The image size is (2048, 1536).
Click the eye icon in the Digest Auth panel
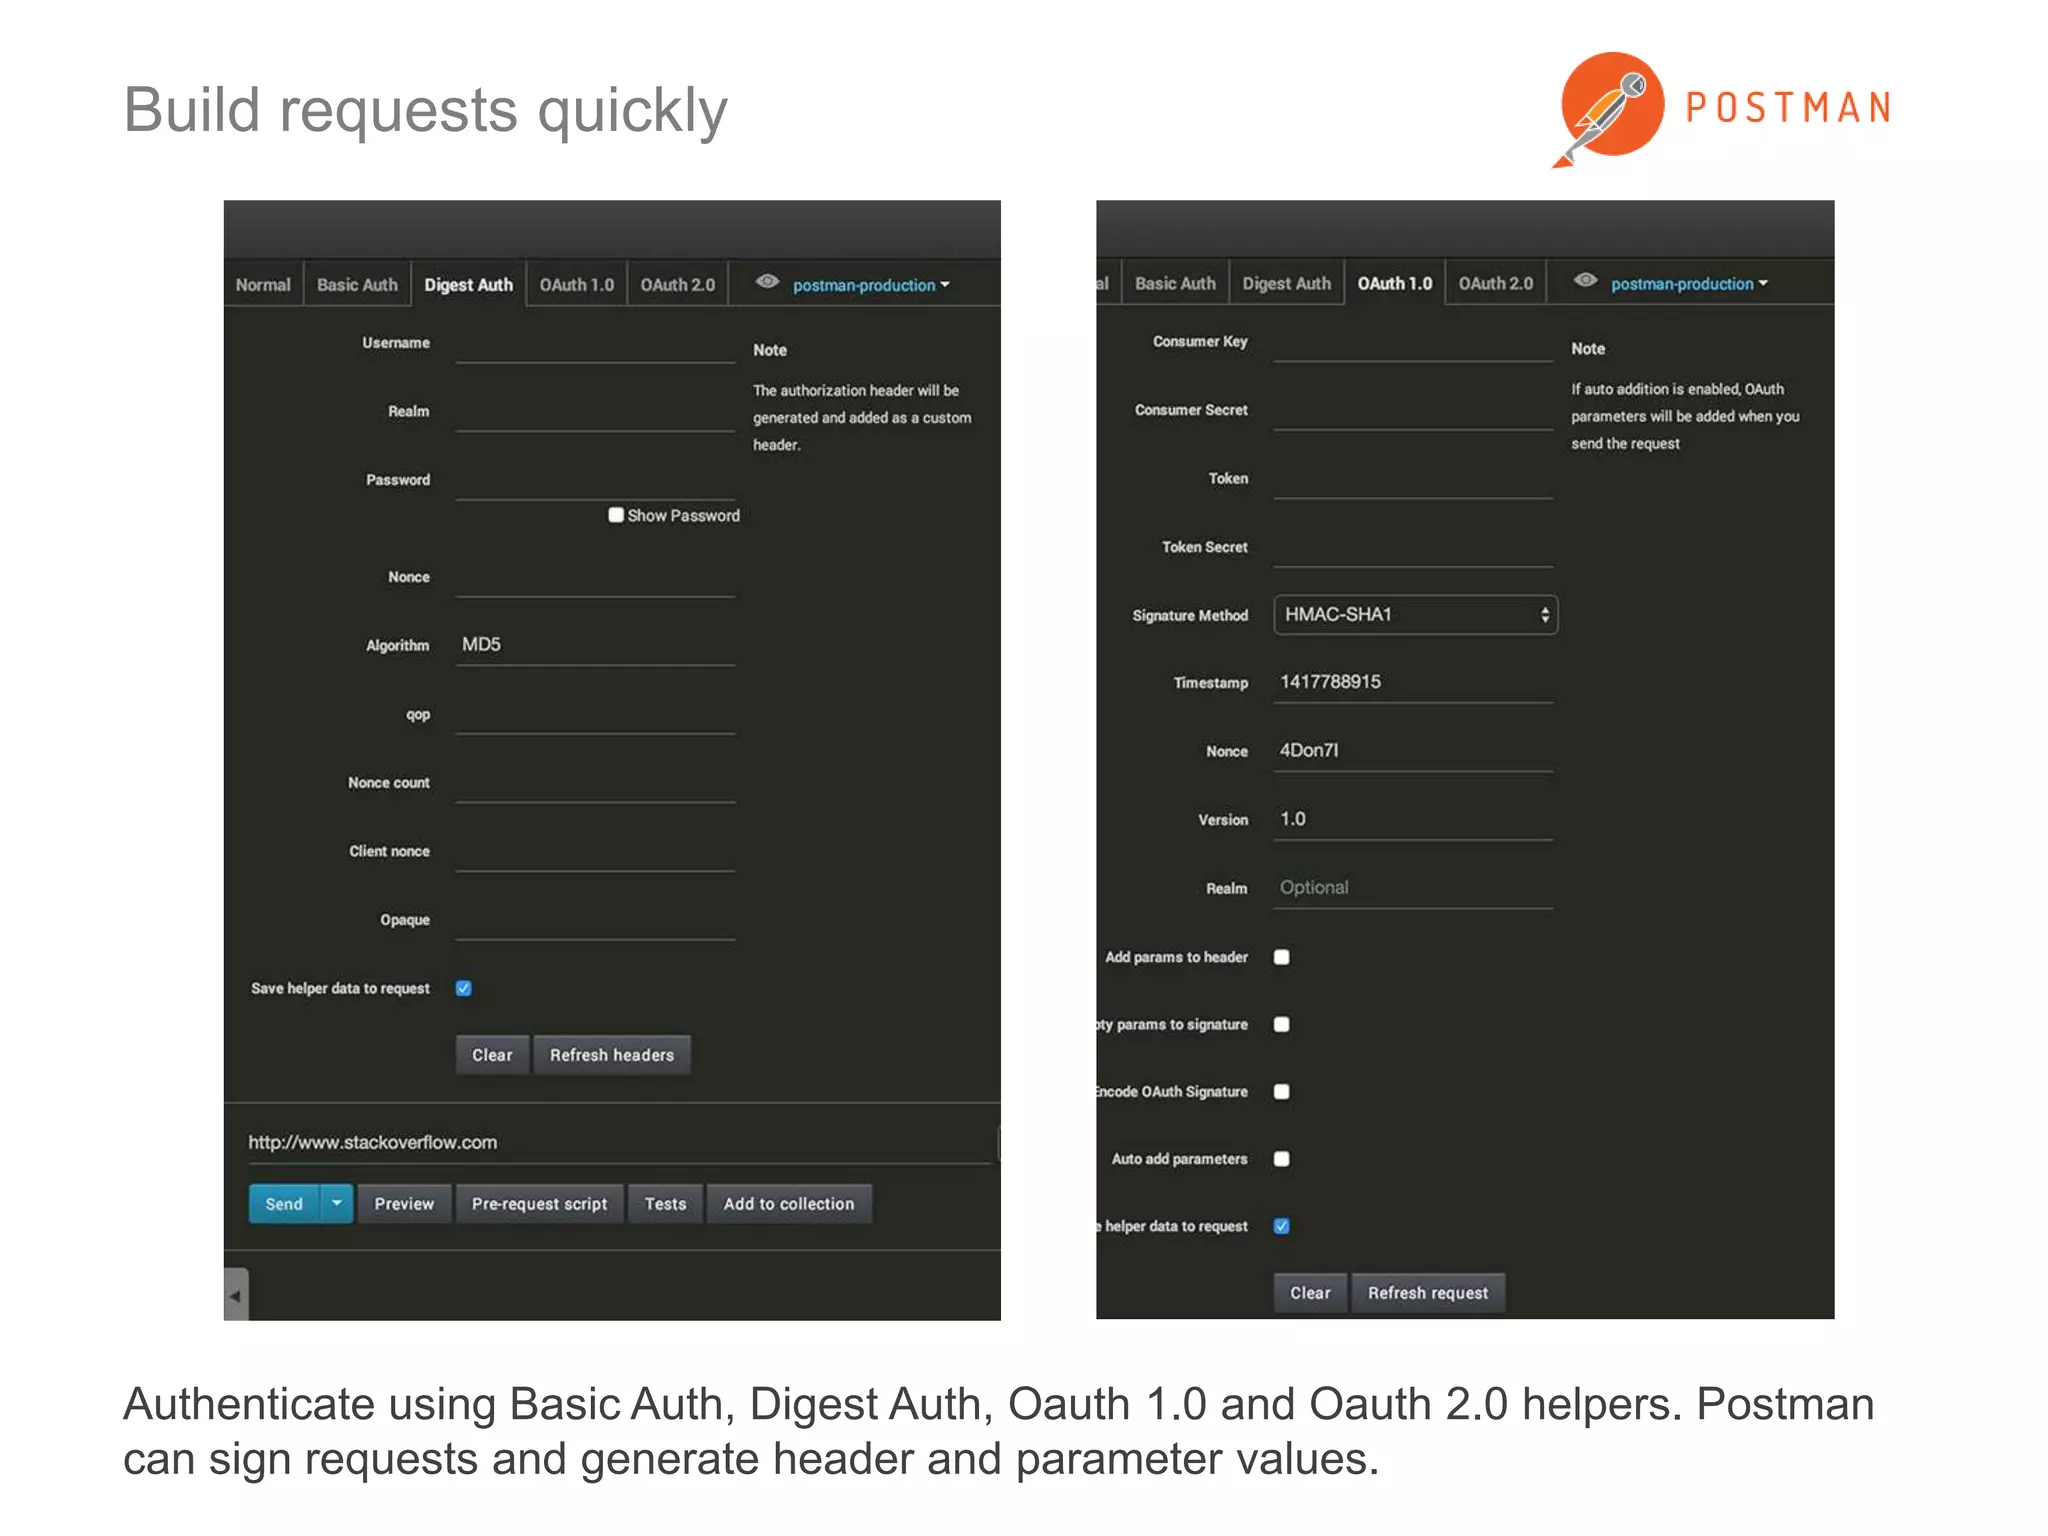[767, 282]
